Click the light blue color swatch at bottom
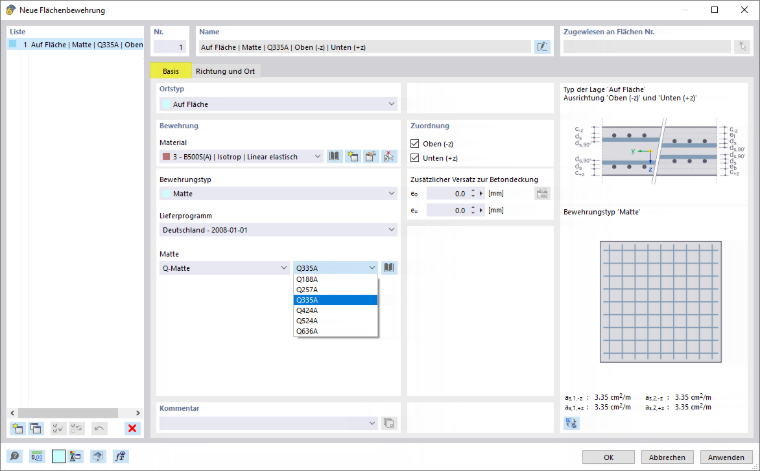The height and width of the screenshot is (471, 760). click(59, 456)
